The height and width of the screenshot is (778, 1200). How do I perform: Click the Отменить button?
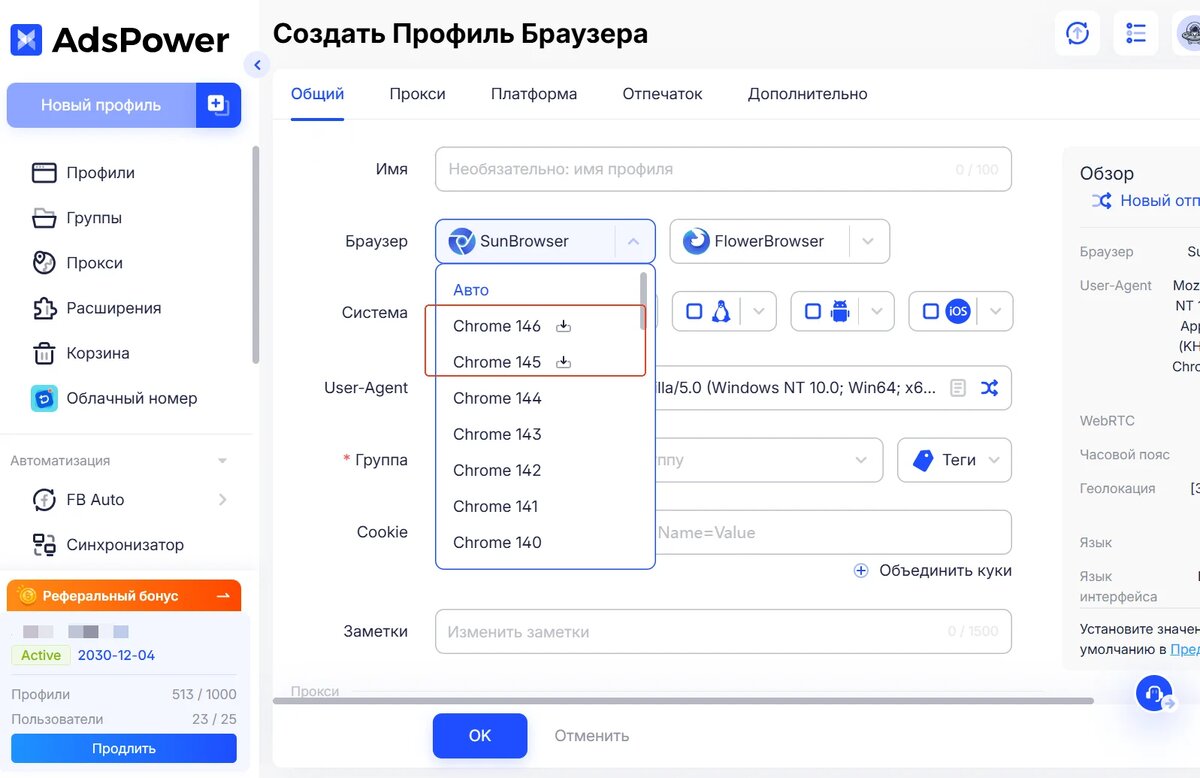pyautogui.click(x=592, y=736)
